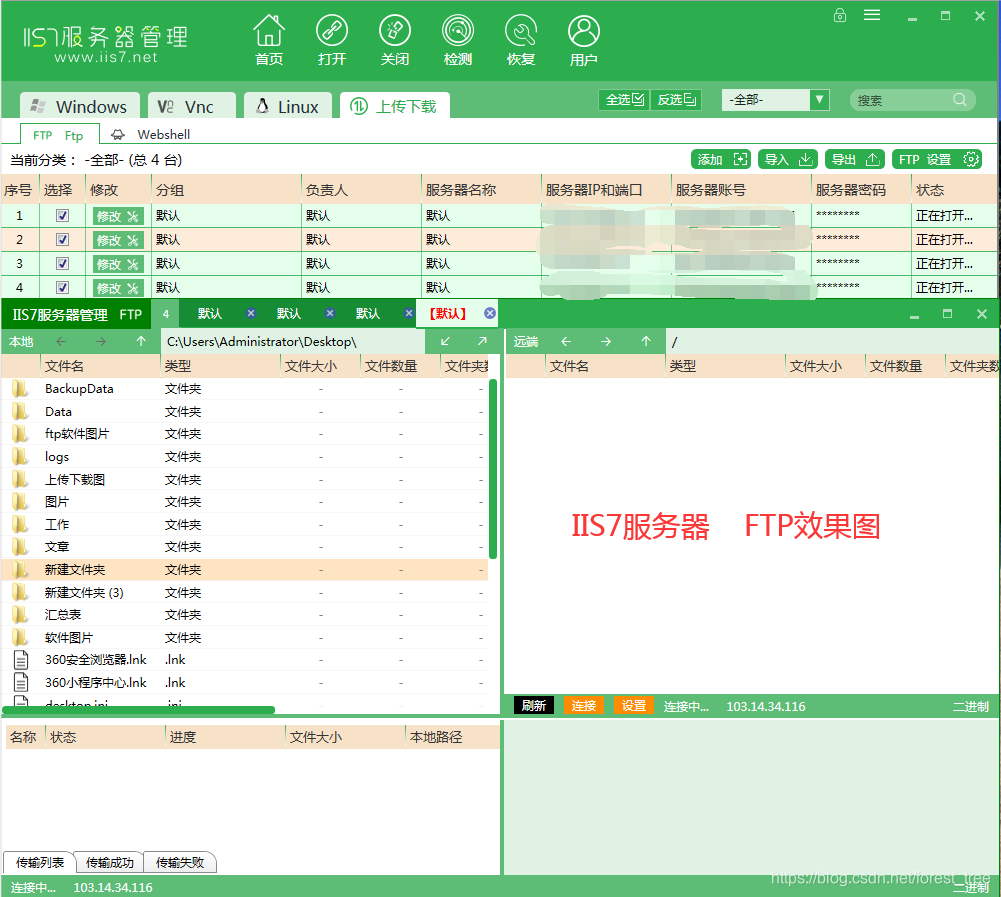Click the 刷新 refresh button
This screenshot has height=897, width=1001.
[x=533, y=705]
